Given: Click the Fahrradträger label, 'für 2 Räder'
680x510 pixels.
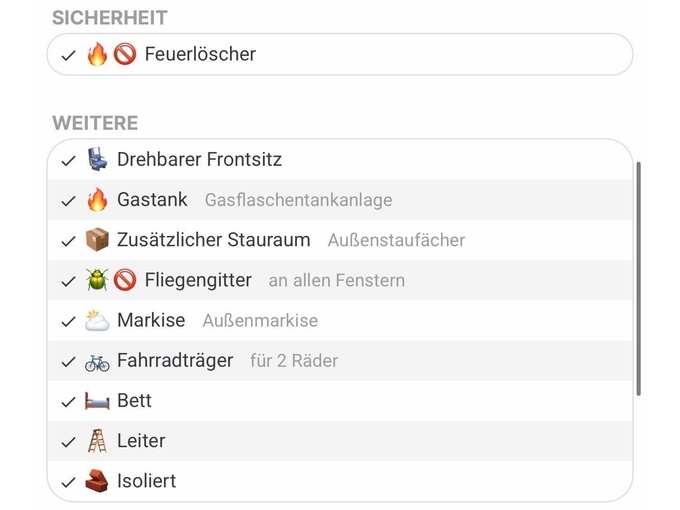Looking at the screenshot, I should click(294, 361).
